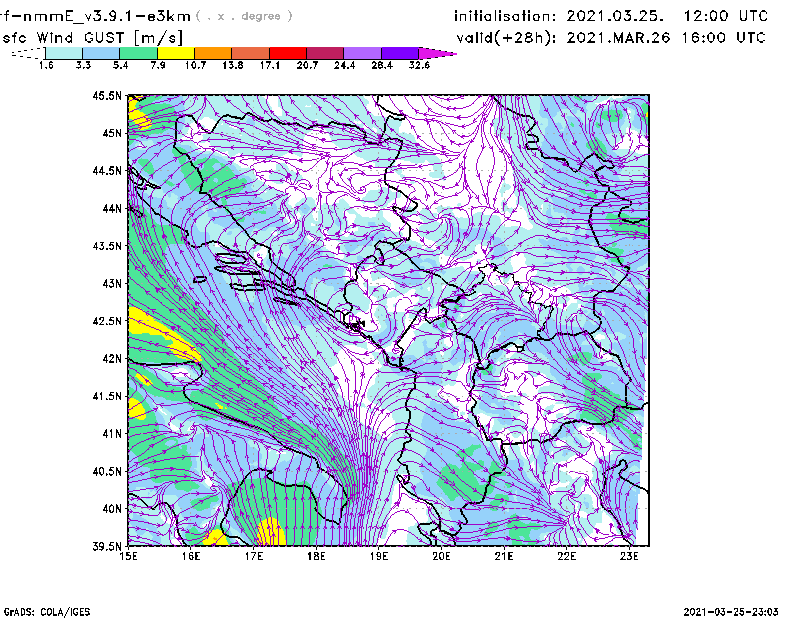
Task: Click the legend value 32.6
Action: point(419,65)
